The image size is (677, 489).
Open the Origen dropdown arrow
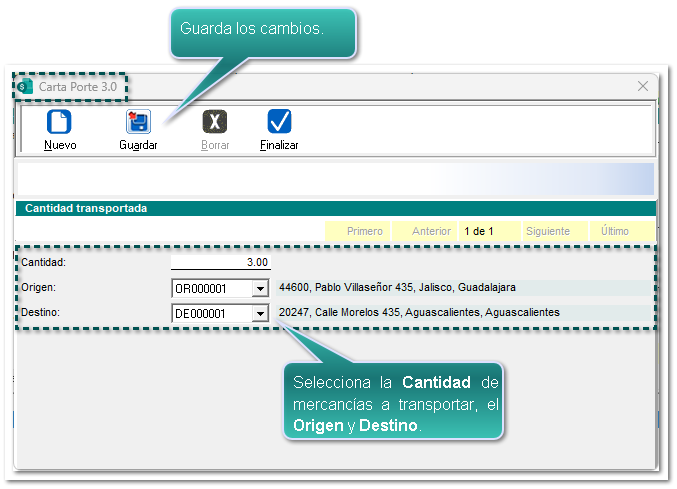(x=260, y=288)
